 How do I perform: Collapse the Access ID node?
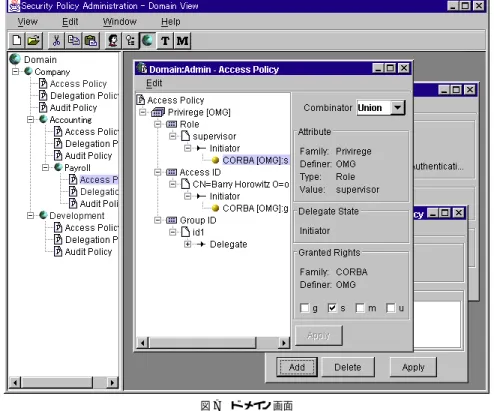click(x=158, y=172)
